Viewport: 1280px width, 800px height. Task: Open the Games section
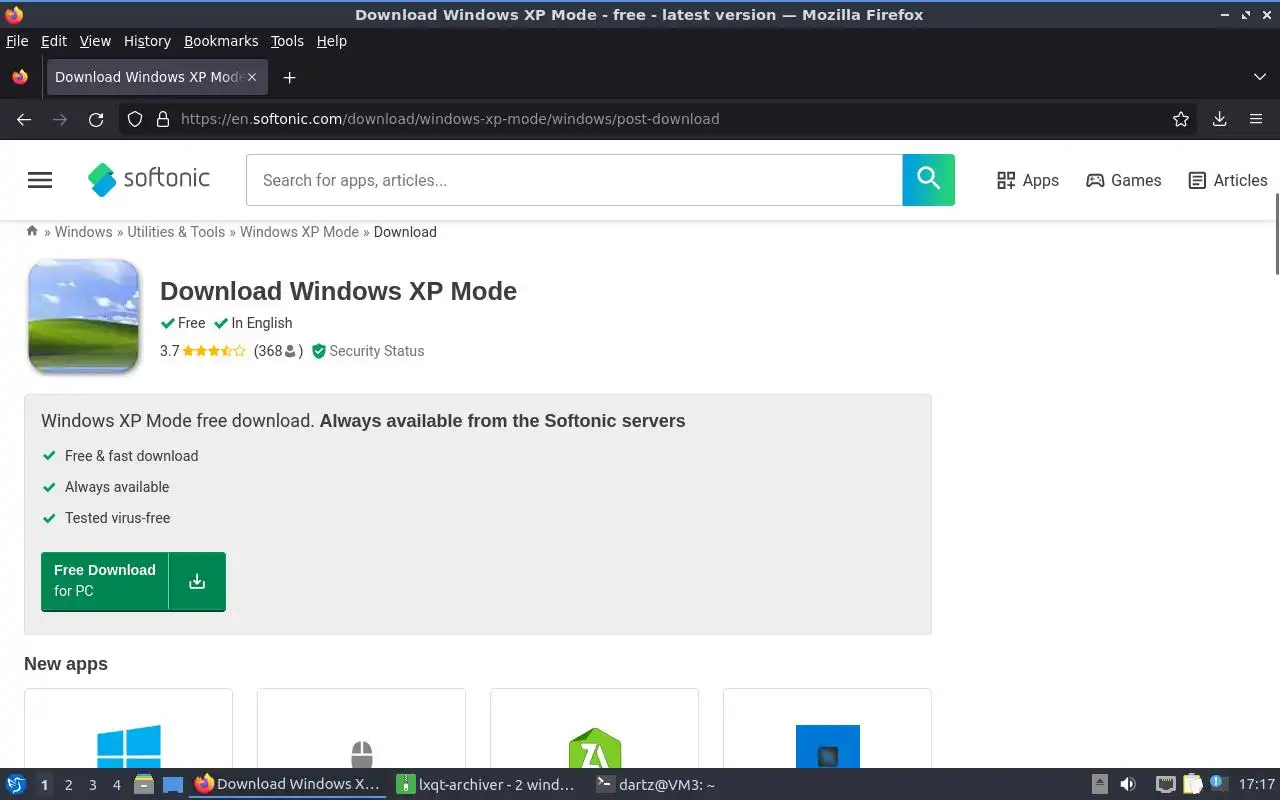click(1124, 180)
